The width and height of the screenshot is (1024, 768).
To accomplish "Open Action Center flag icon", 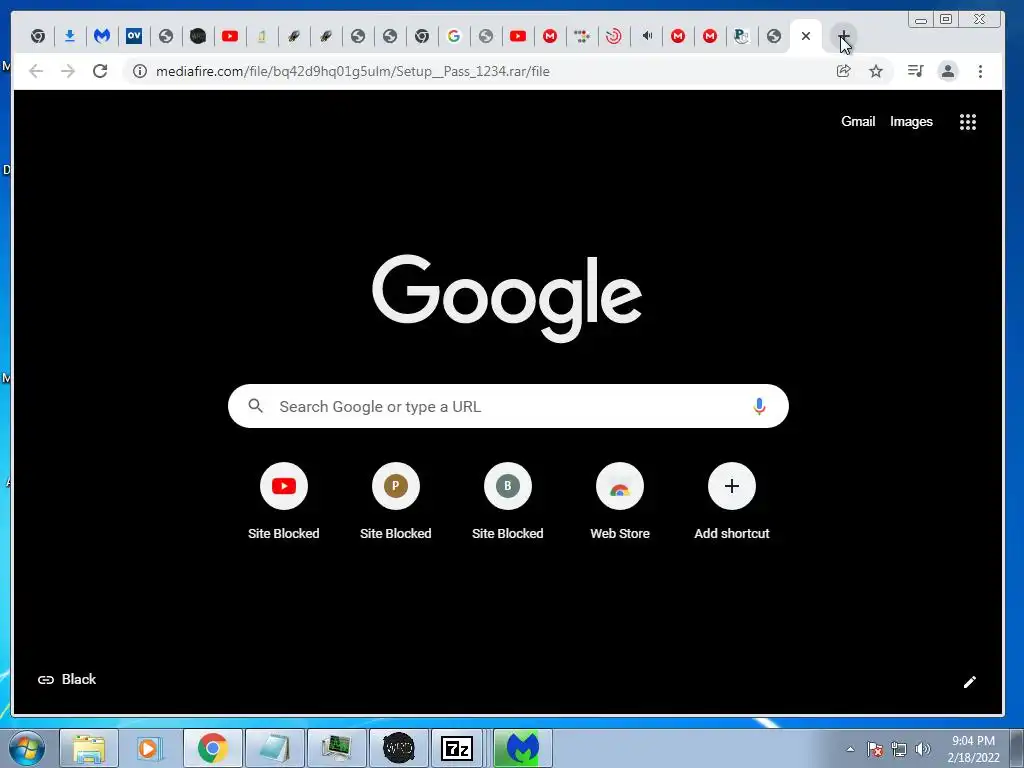I will (x=875, y=749).
